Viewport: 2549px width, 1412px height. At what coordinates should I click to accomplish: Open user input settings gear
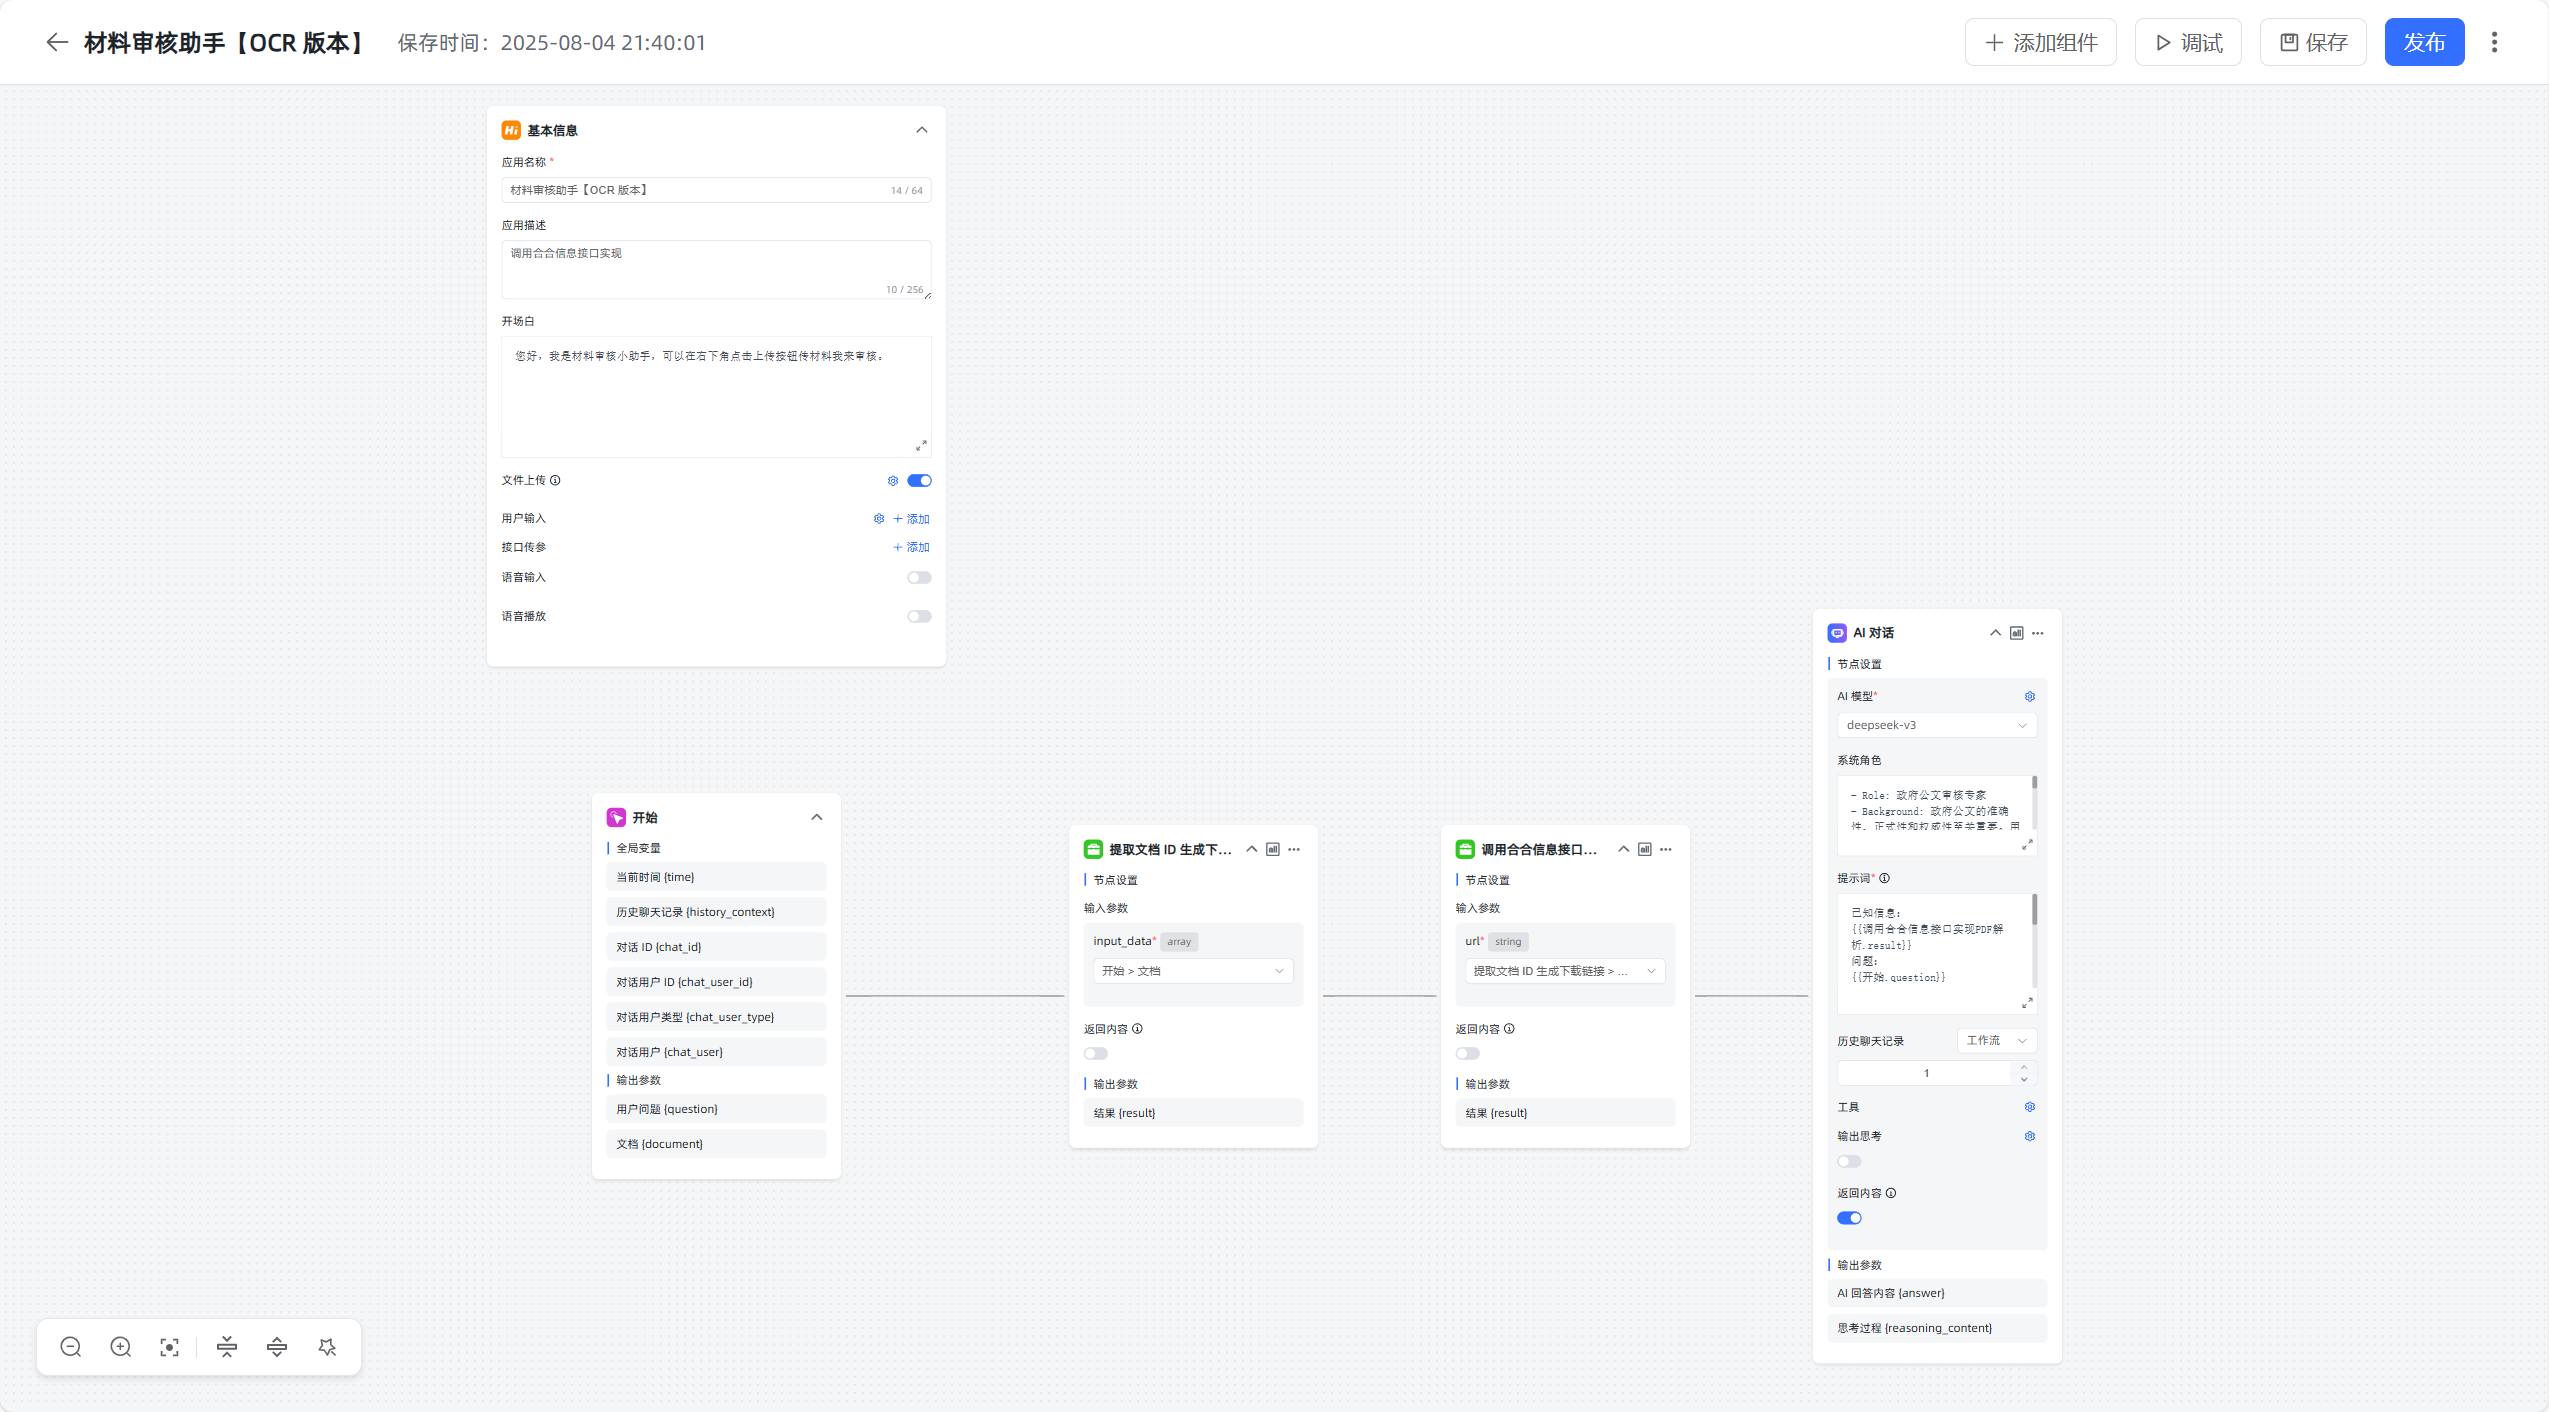(x=879, y=519)
